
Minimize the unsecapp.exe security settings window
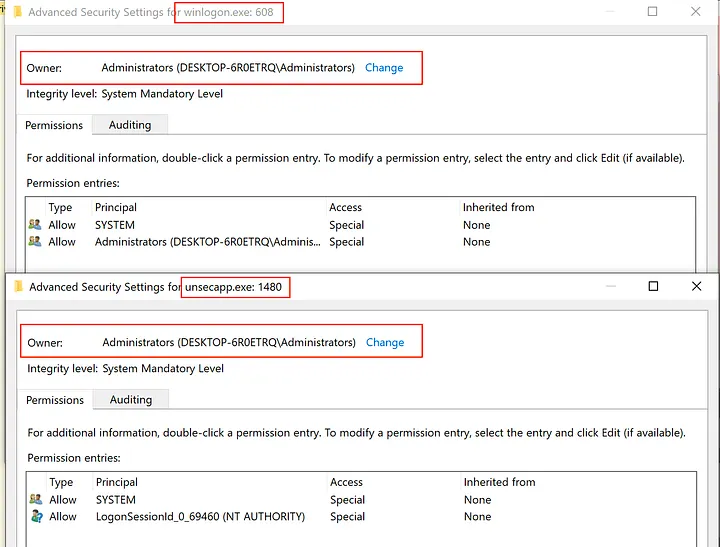tap(609, 286)
